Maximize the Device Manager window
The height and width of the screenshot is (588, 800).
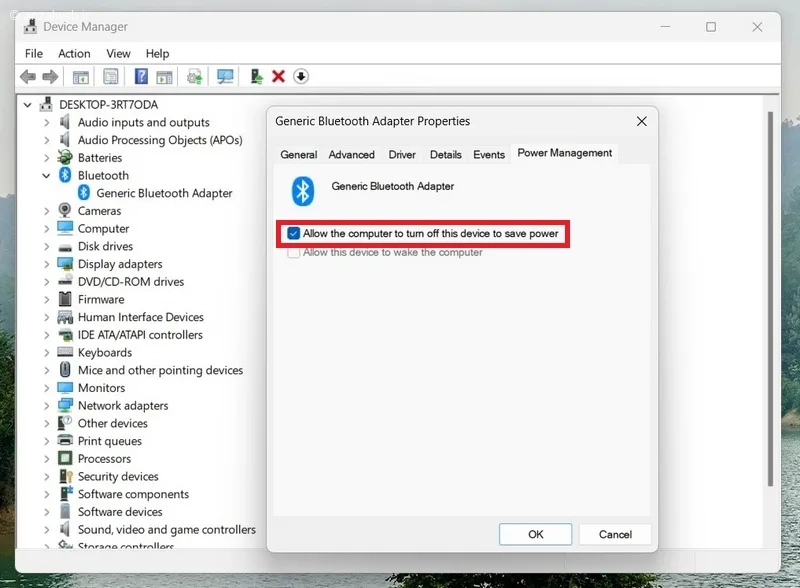[x=711, y=27]
